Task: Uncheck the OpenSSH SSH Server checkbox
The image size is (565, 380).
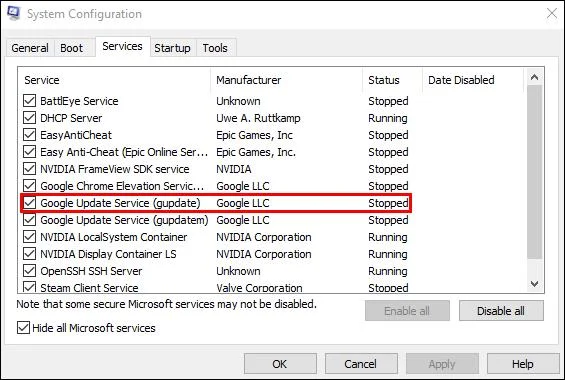Action: click(30, 271)
